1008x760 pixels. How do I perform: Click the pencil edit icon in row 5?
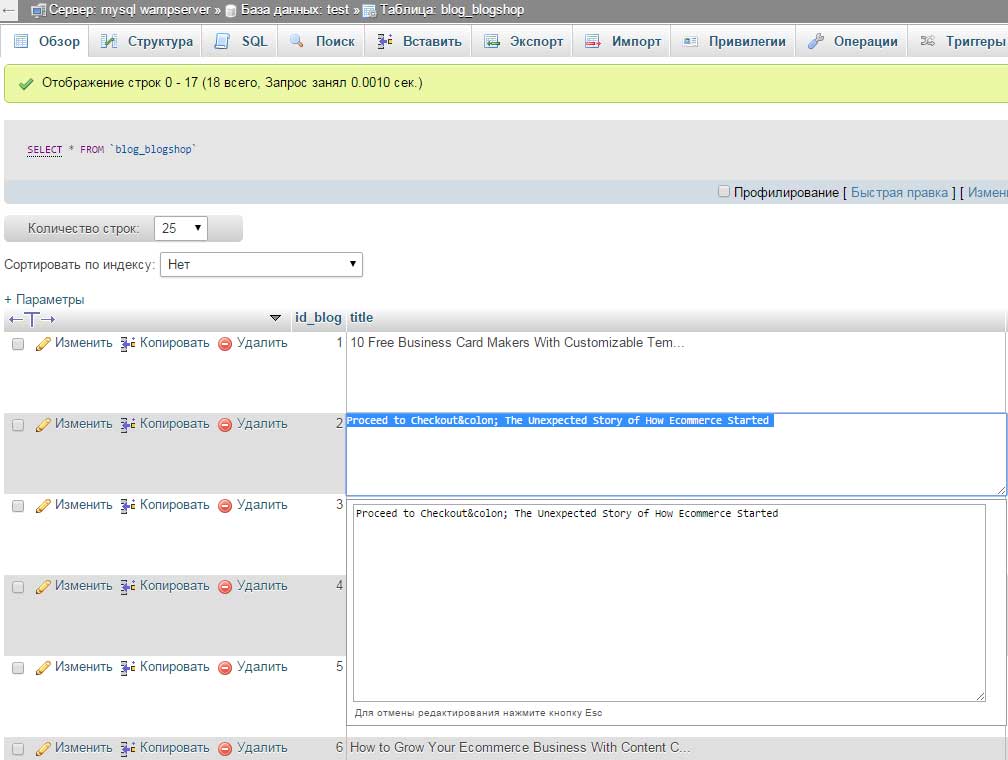(43, 668)
